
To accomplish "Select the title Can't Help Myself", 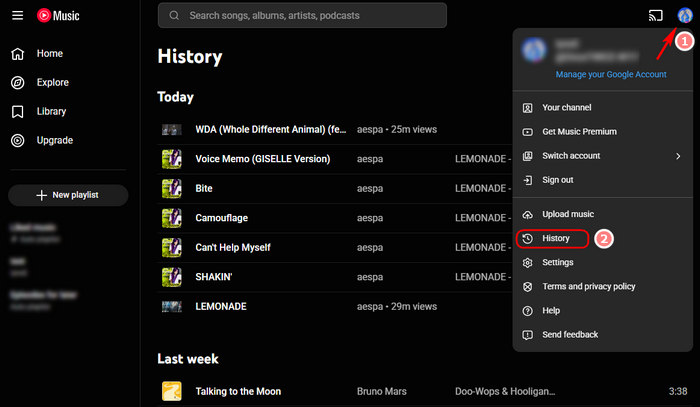I will point(233,248).
